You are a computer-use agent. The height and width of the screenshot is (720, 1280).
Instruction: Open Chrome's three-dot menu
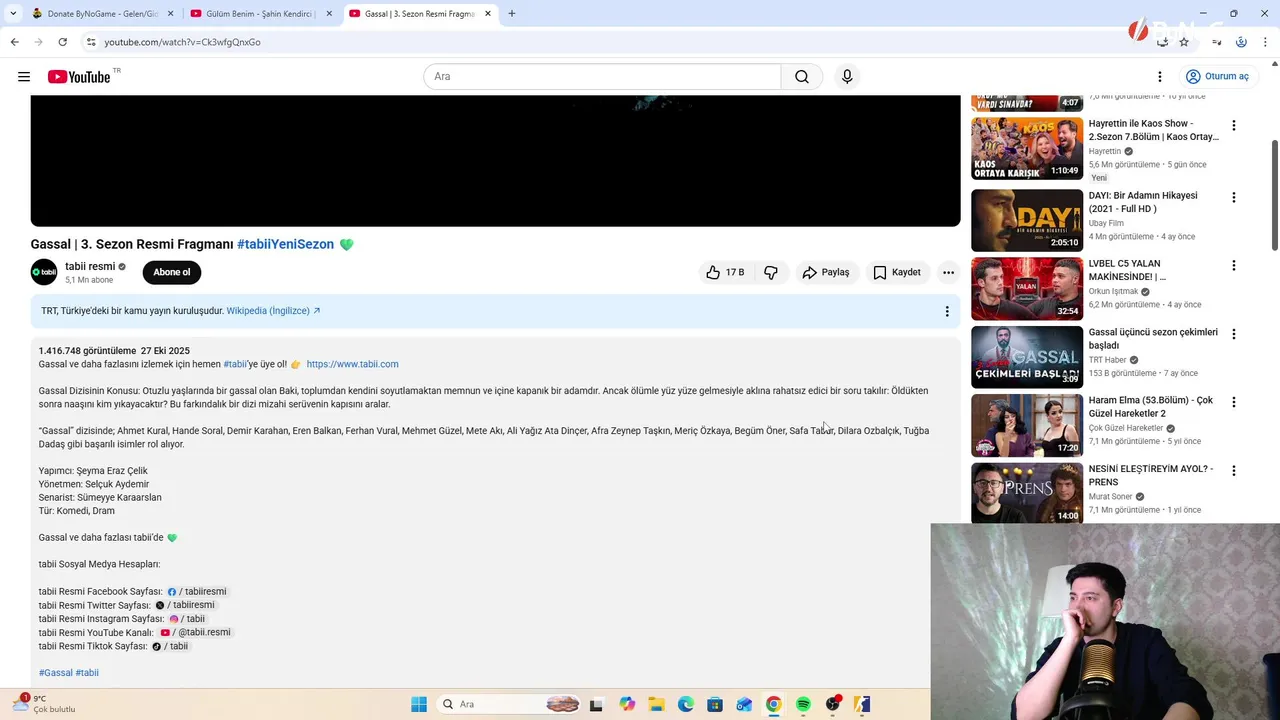coord(1266,42)
